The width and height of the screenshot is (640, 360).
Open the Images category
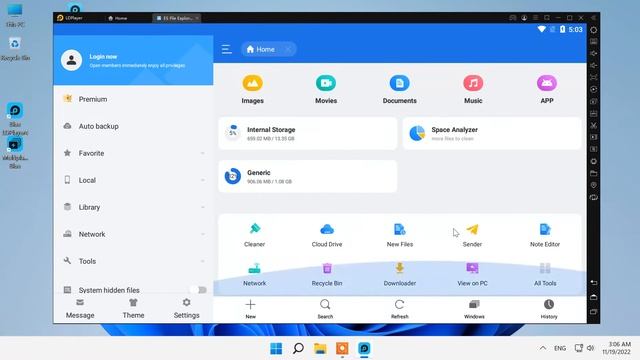click(x=252, y=89)
